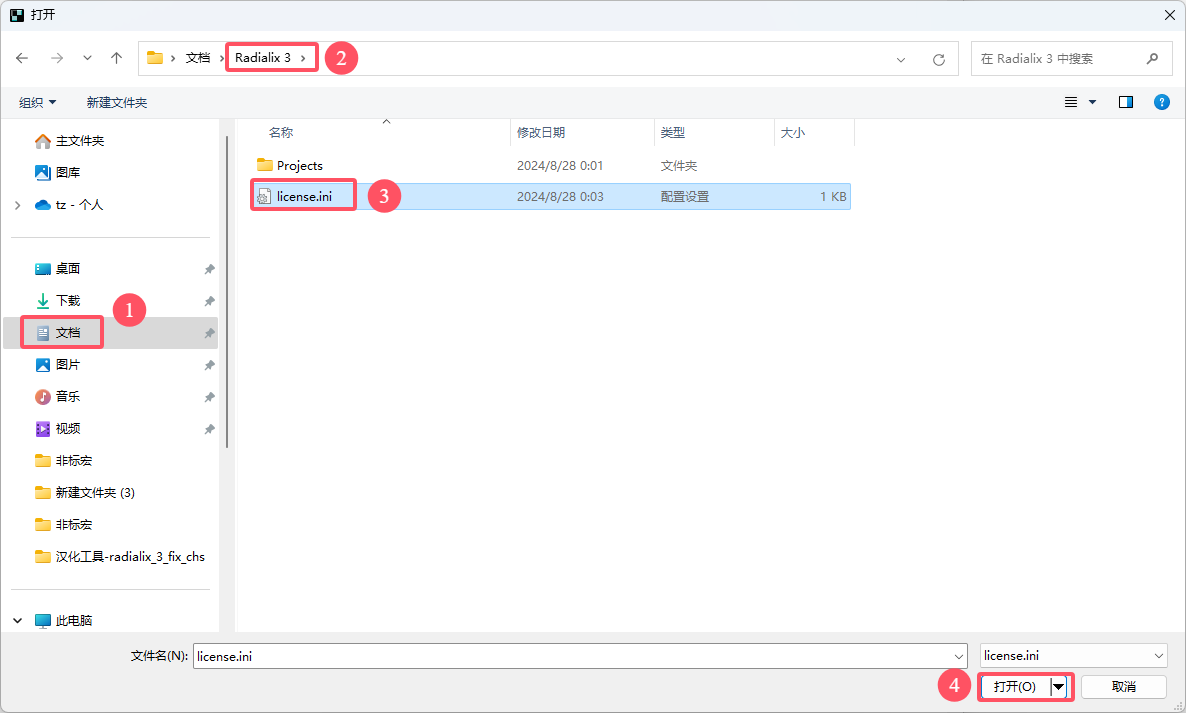This screenshot has height=713, width=1186.
Task: Sort by the 修改日期 column header
Action: (x=541, y=133)
